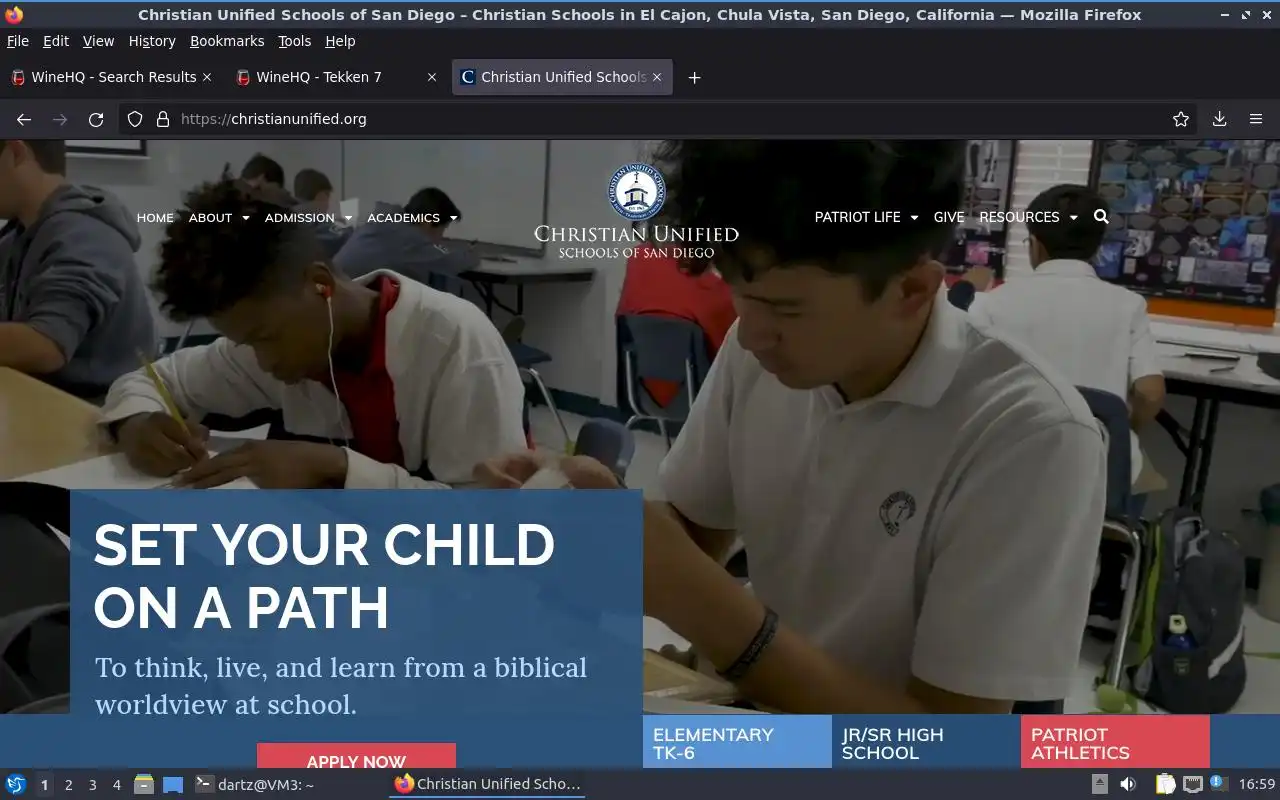Switch to virtual desktop 1
The height and width of the screenshot is (800, 1280).
(x=44, y=785)
